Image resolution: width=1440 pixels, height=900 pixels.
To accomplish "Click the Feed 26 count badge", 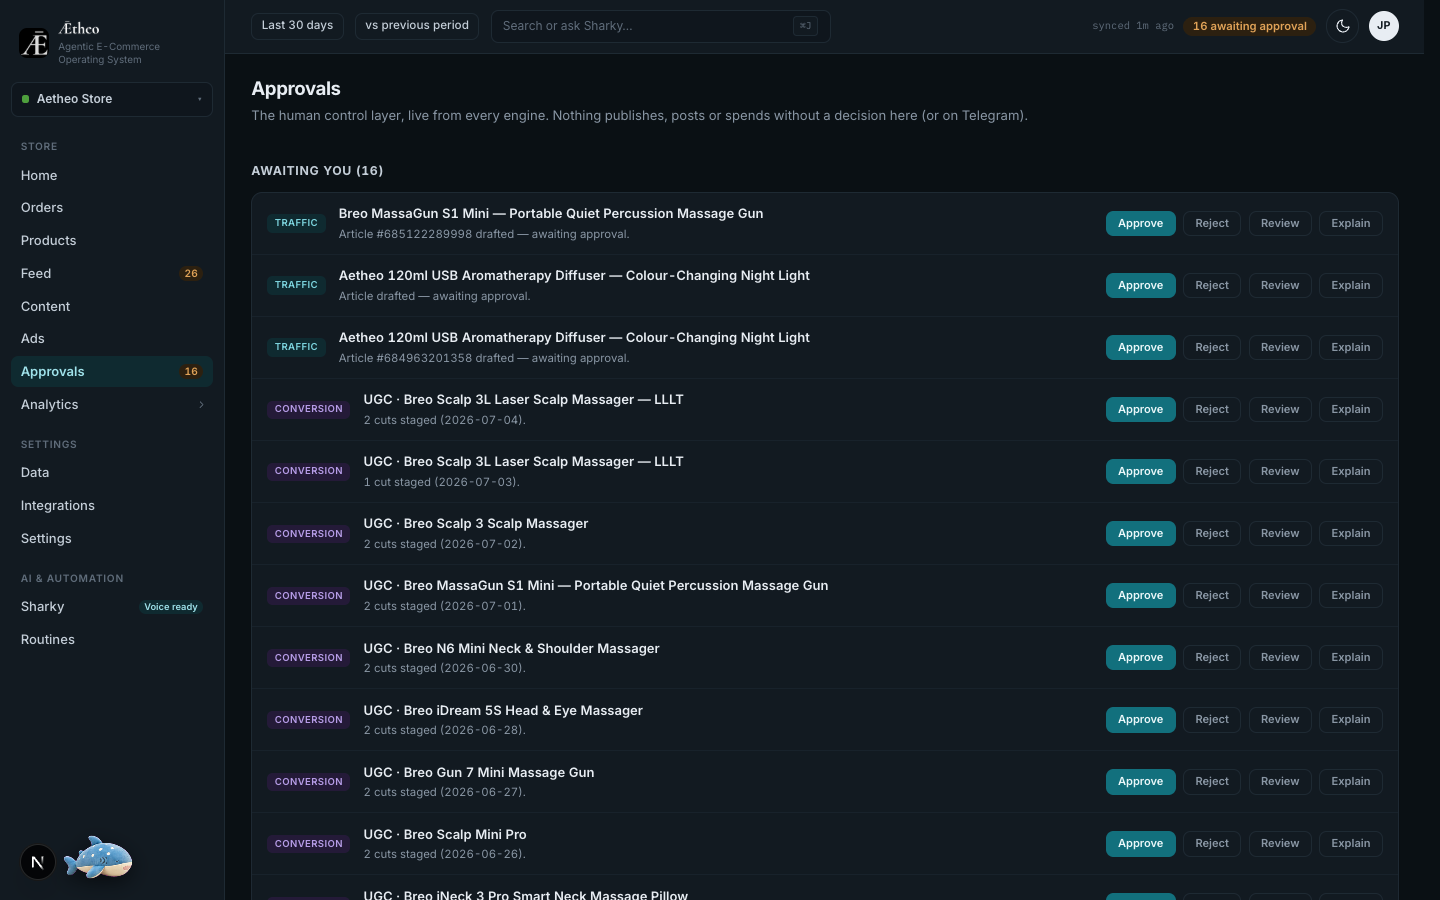I will click(x=191, y=273).
